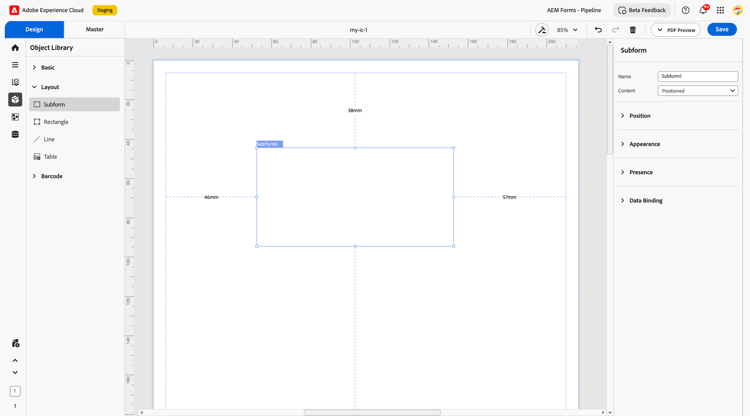Add a Subform from Object Library
The image size is (750, 416).
[75, 104]
